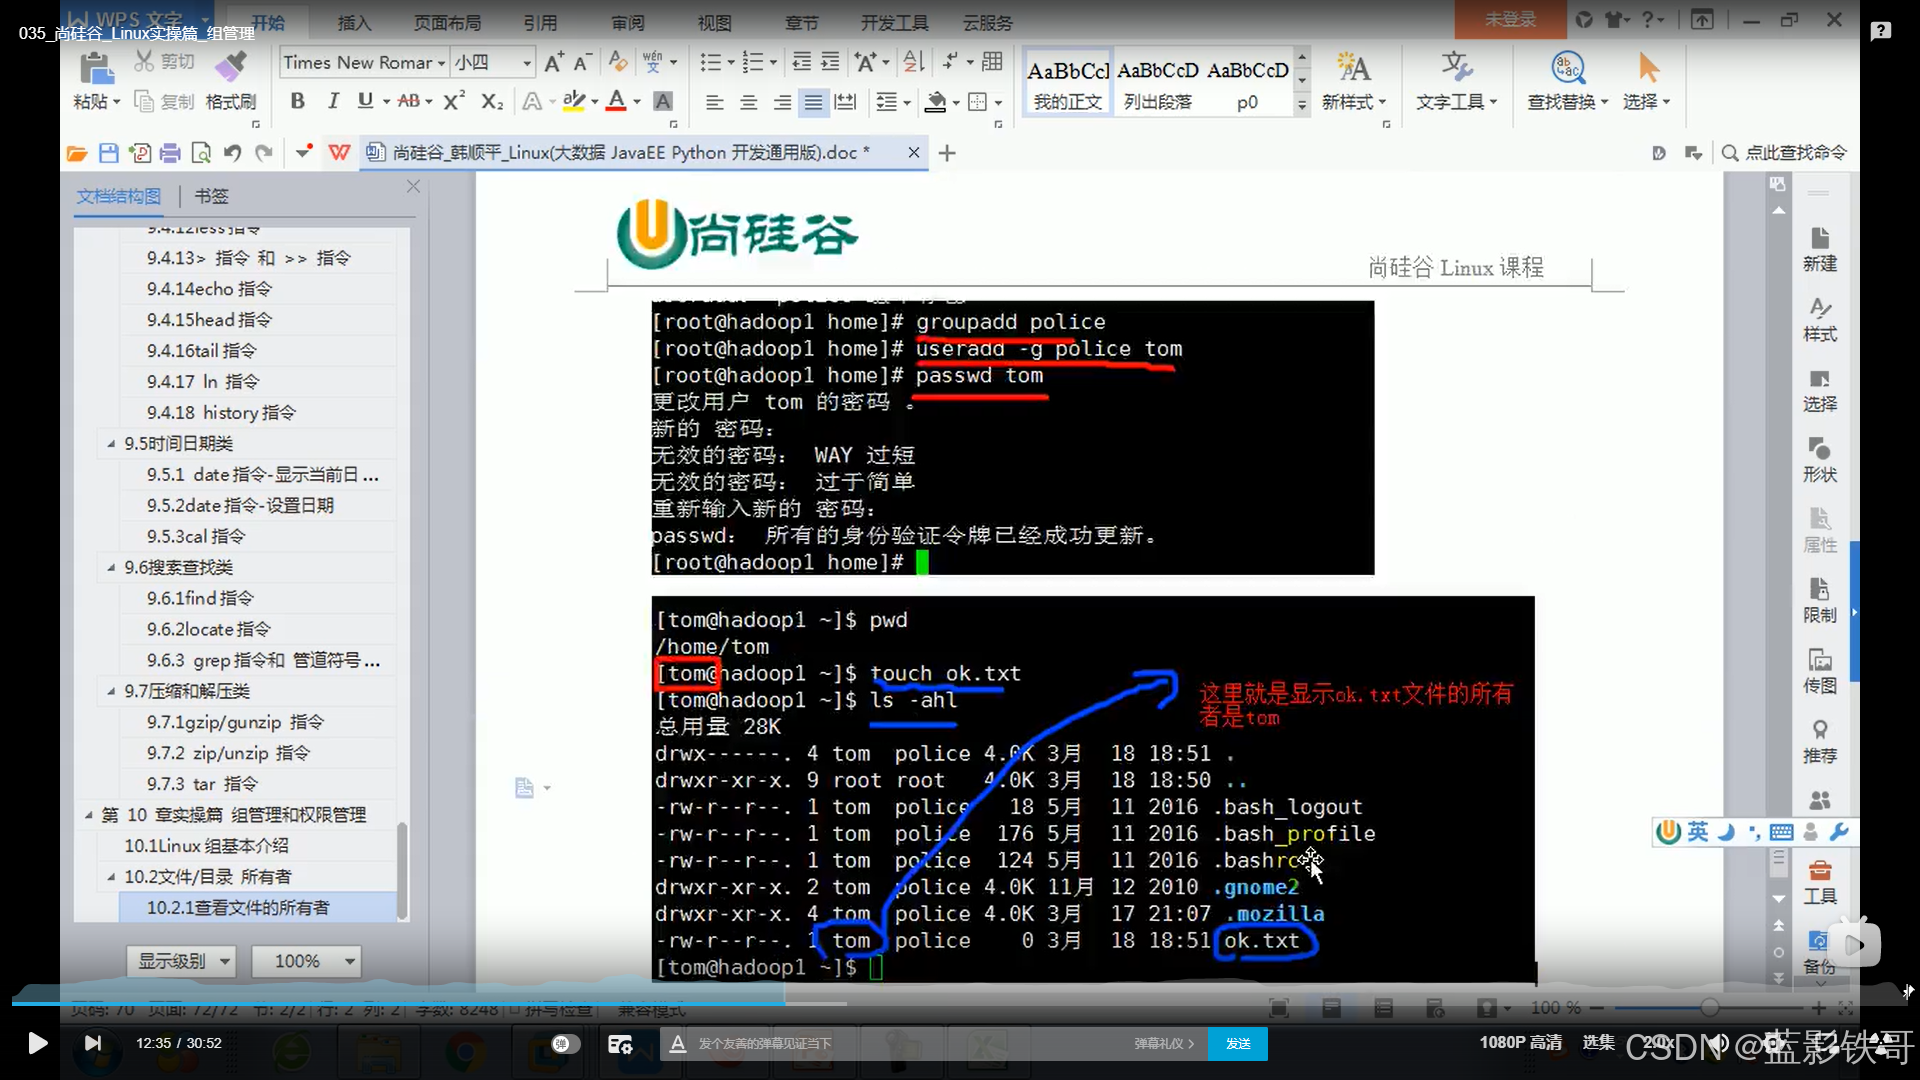Viewport: 1920px width, 1080px height.
Task: Toggle the danmaku switch in player bar
Action: pyautogui.click(x=565, y=1043)
